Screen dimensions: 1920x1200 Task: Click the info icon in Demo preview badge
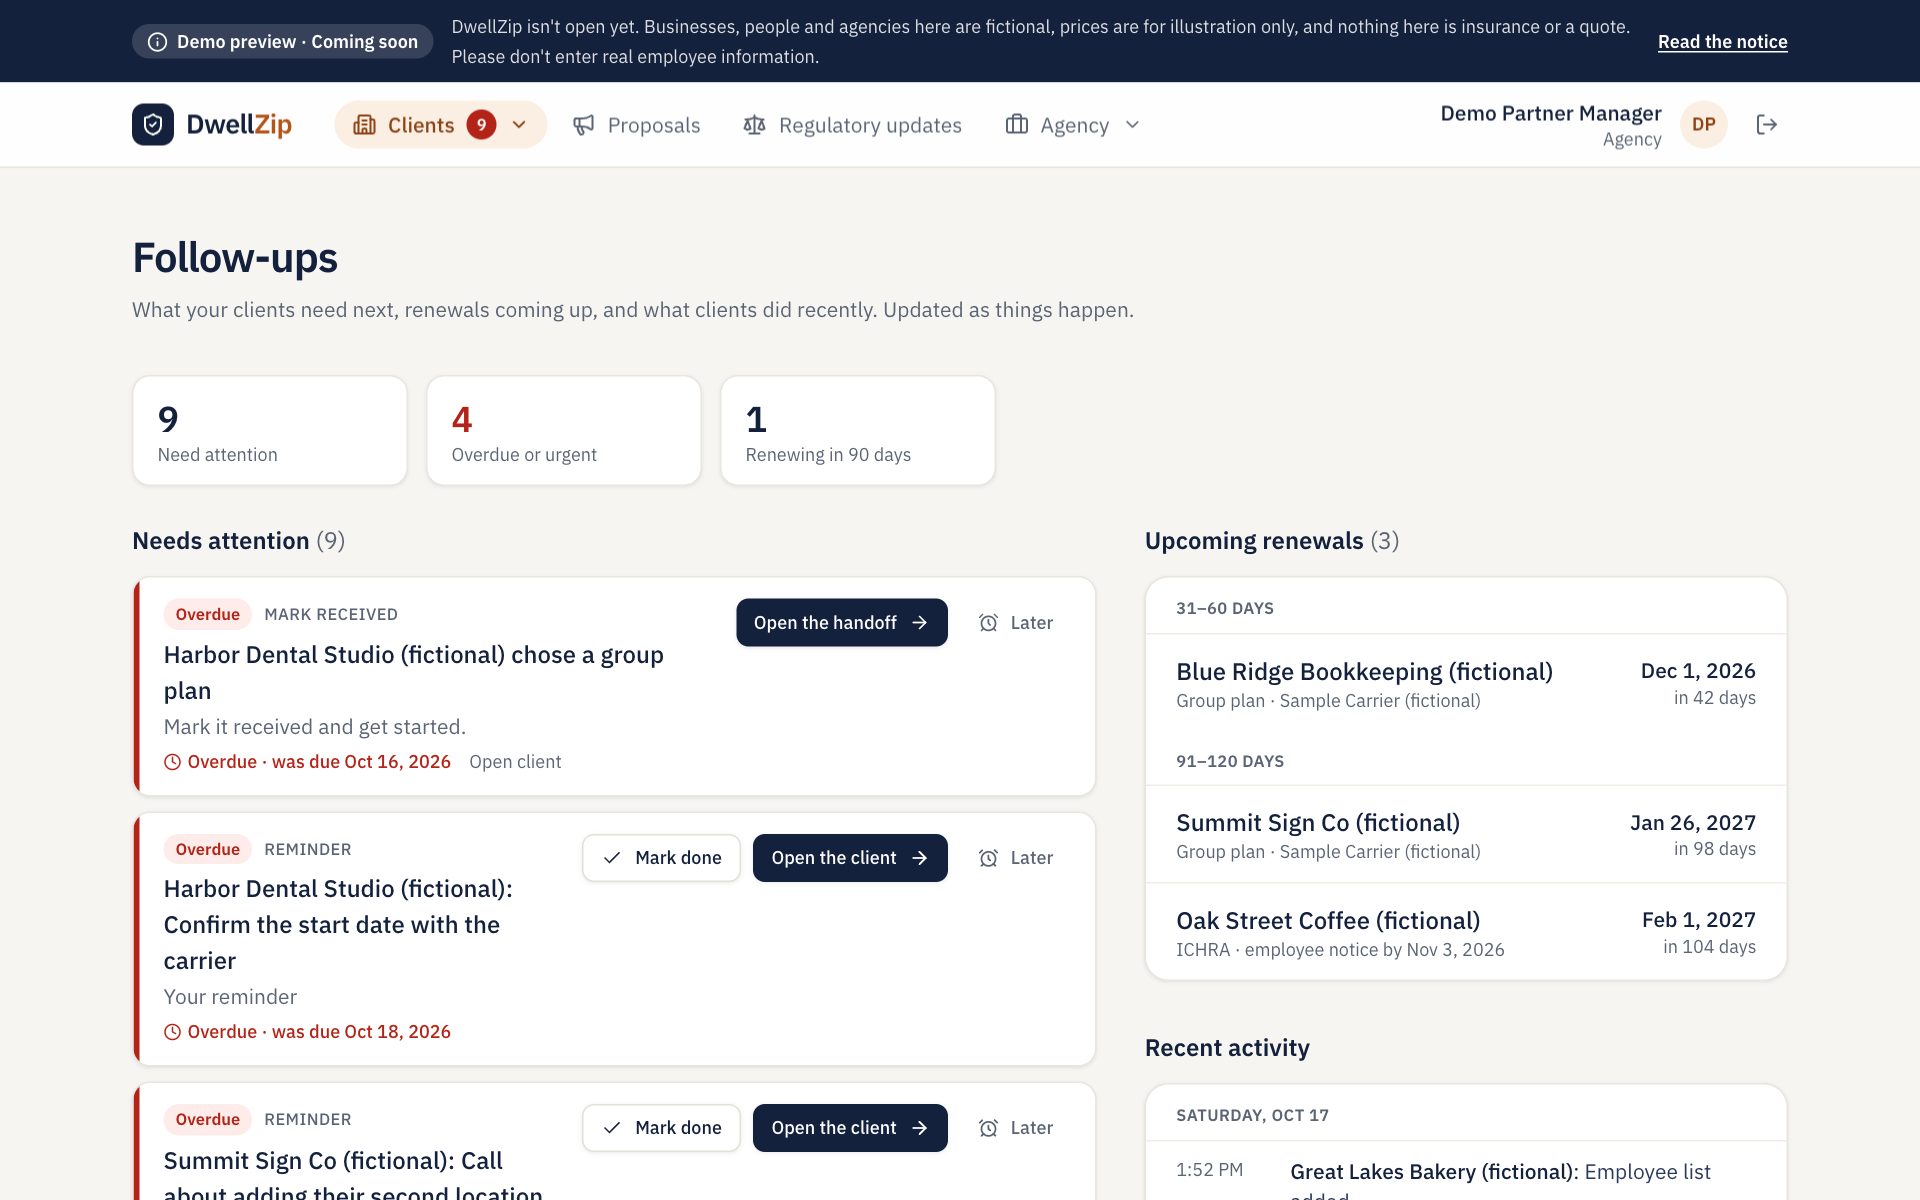tap(157, 42)
